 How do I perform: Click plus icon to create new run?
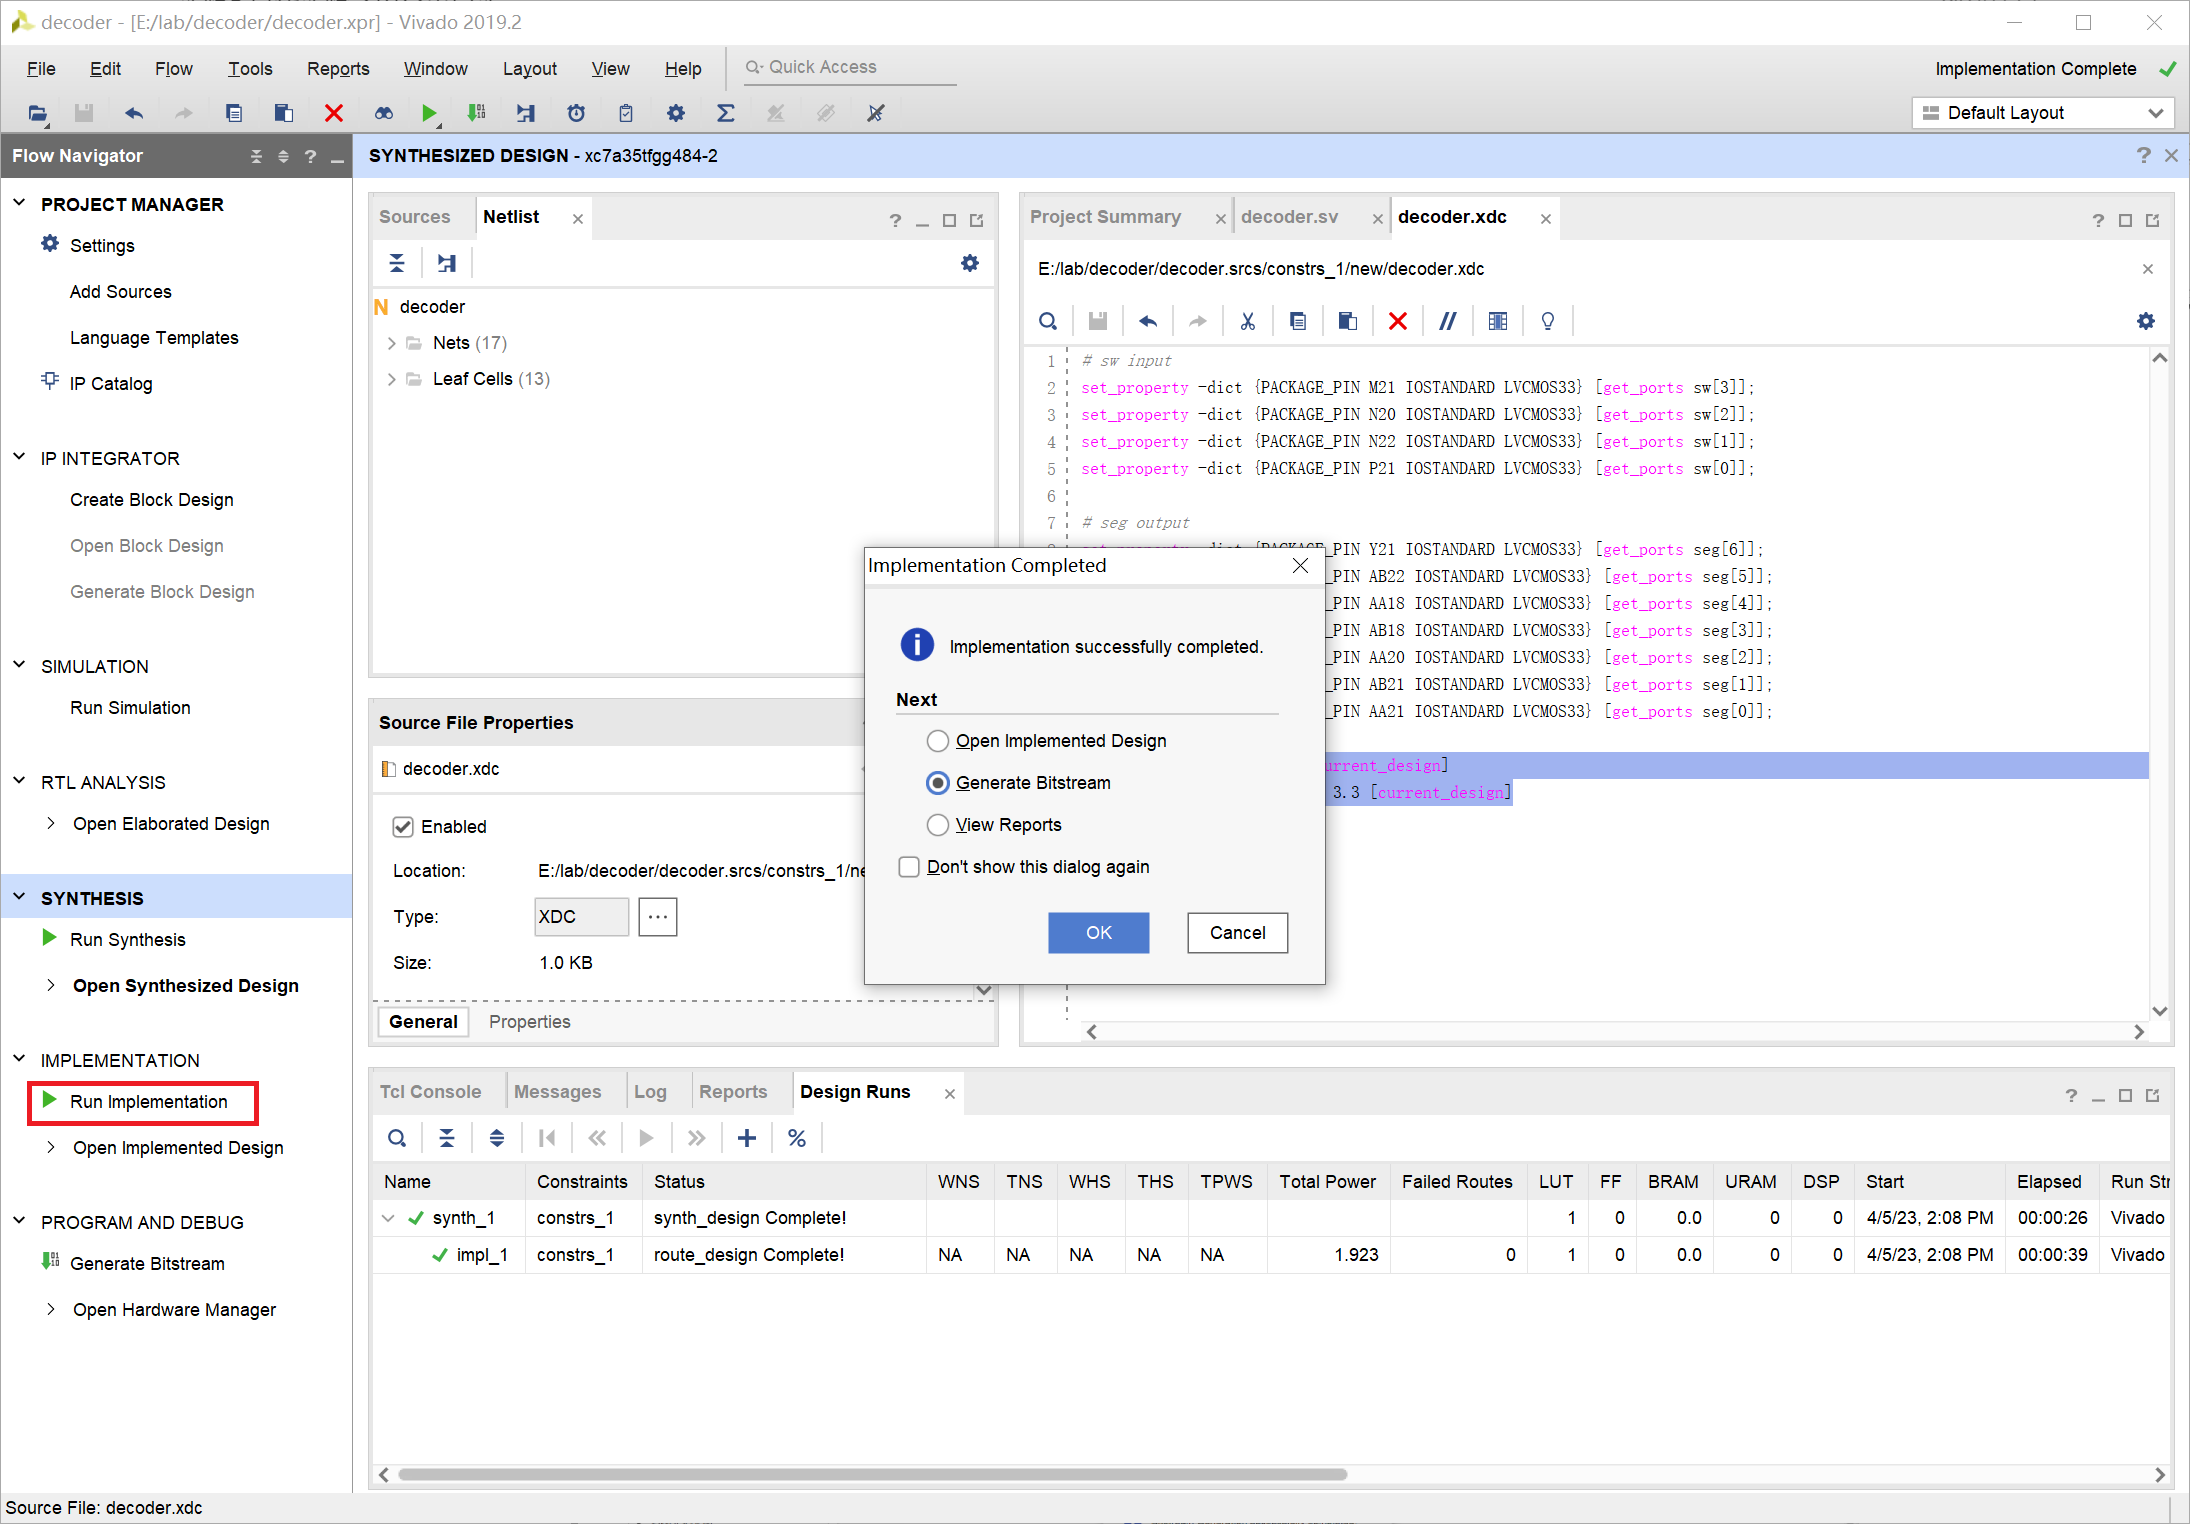pyautogui.click(x=746, y=1138)
